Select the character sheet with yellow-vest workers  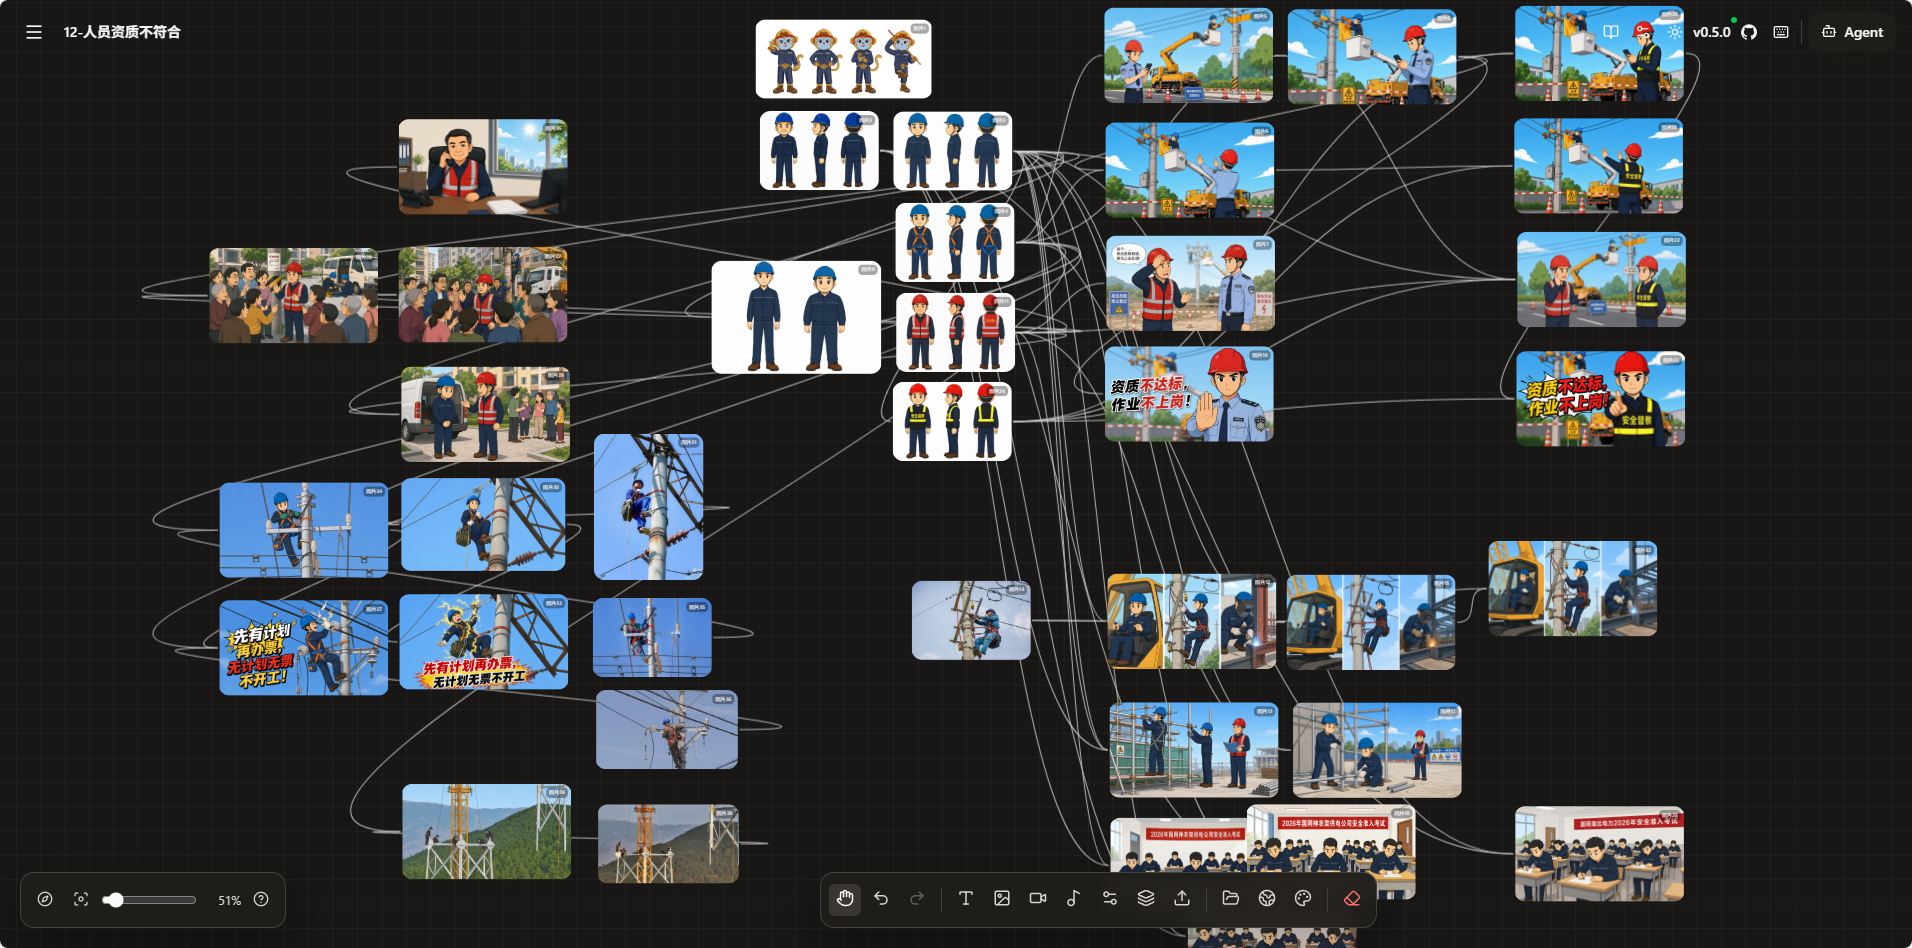click(x=952, y=421)
